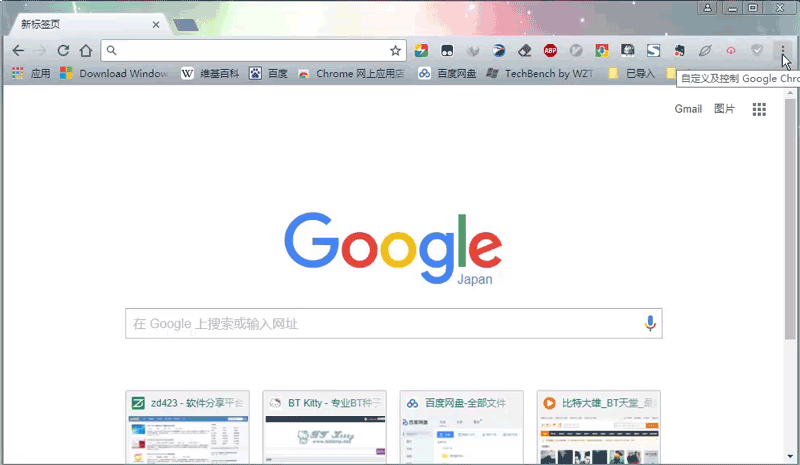Image resolution: width=800 pixels, height=465 pixels.
Task: Open the 百度网盘 bookmark
Action: [x=447, y=74]
